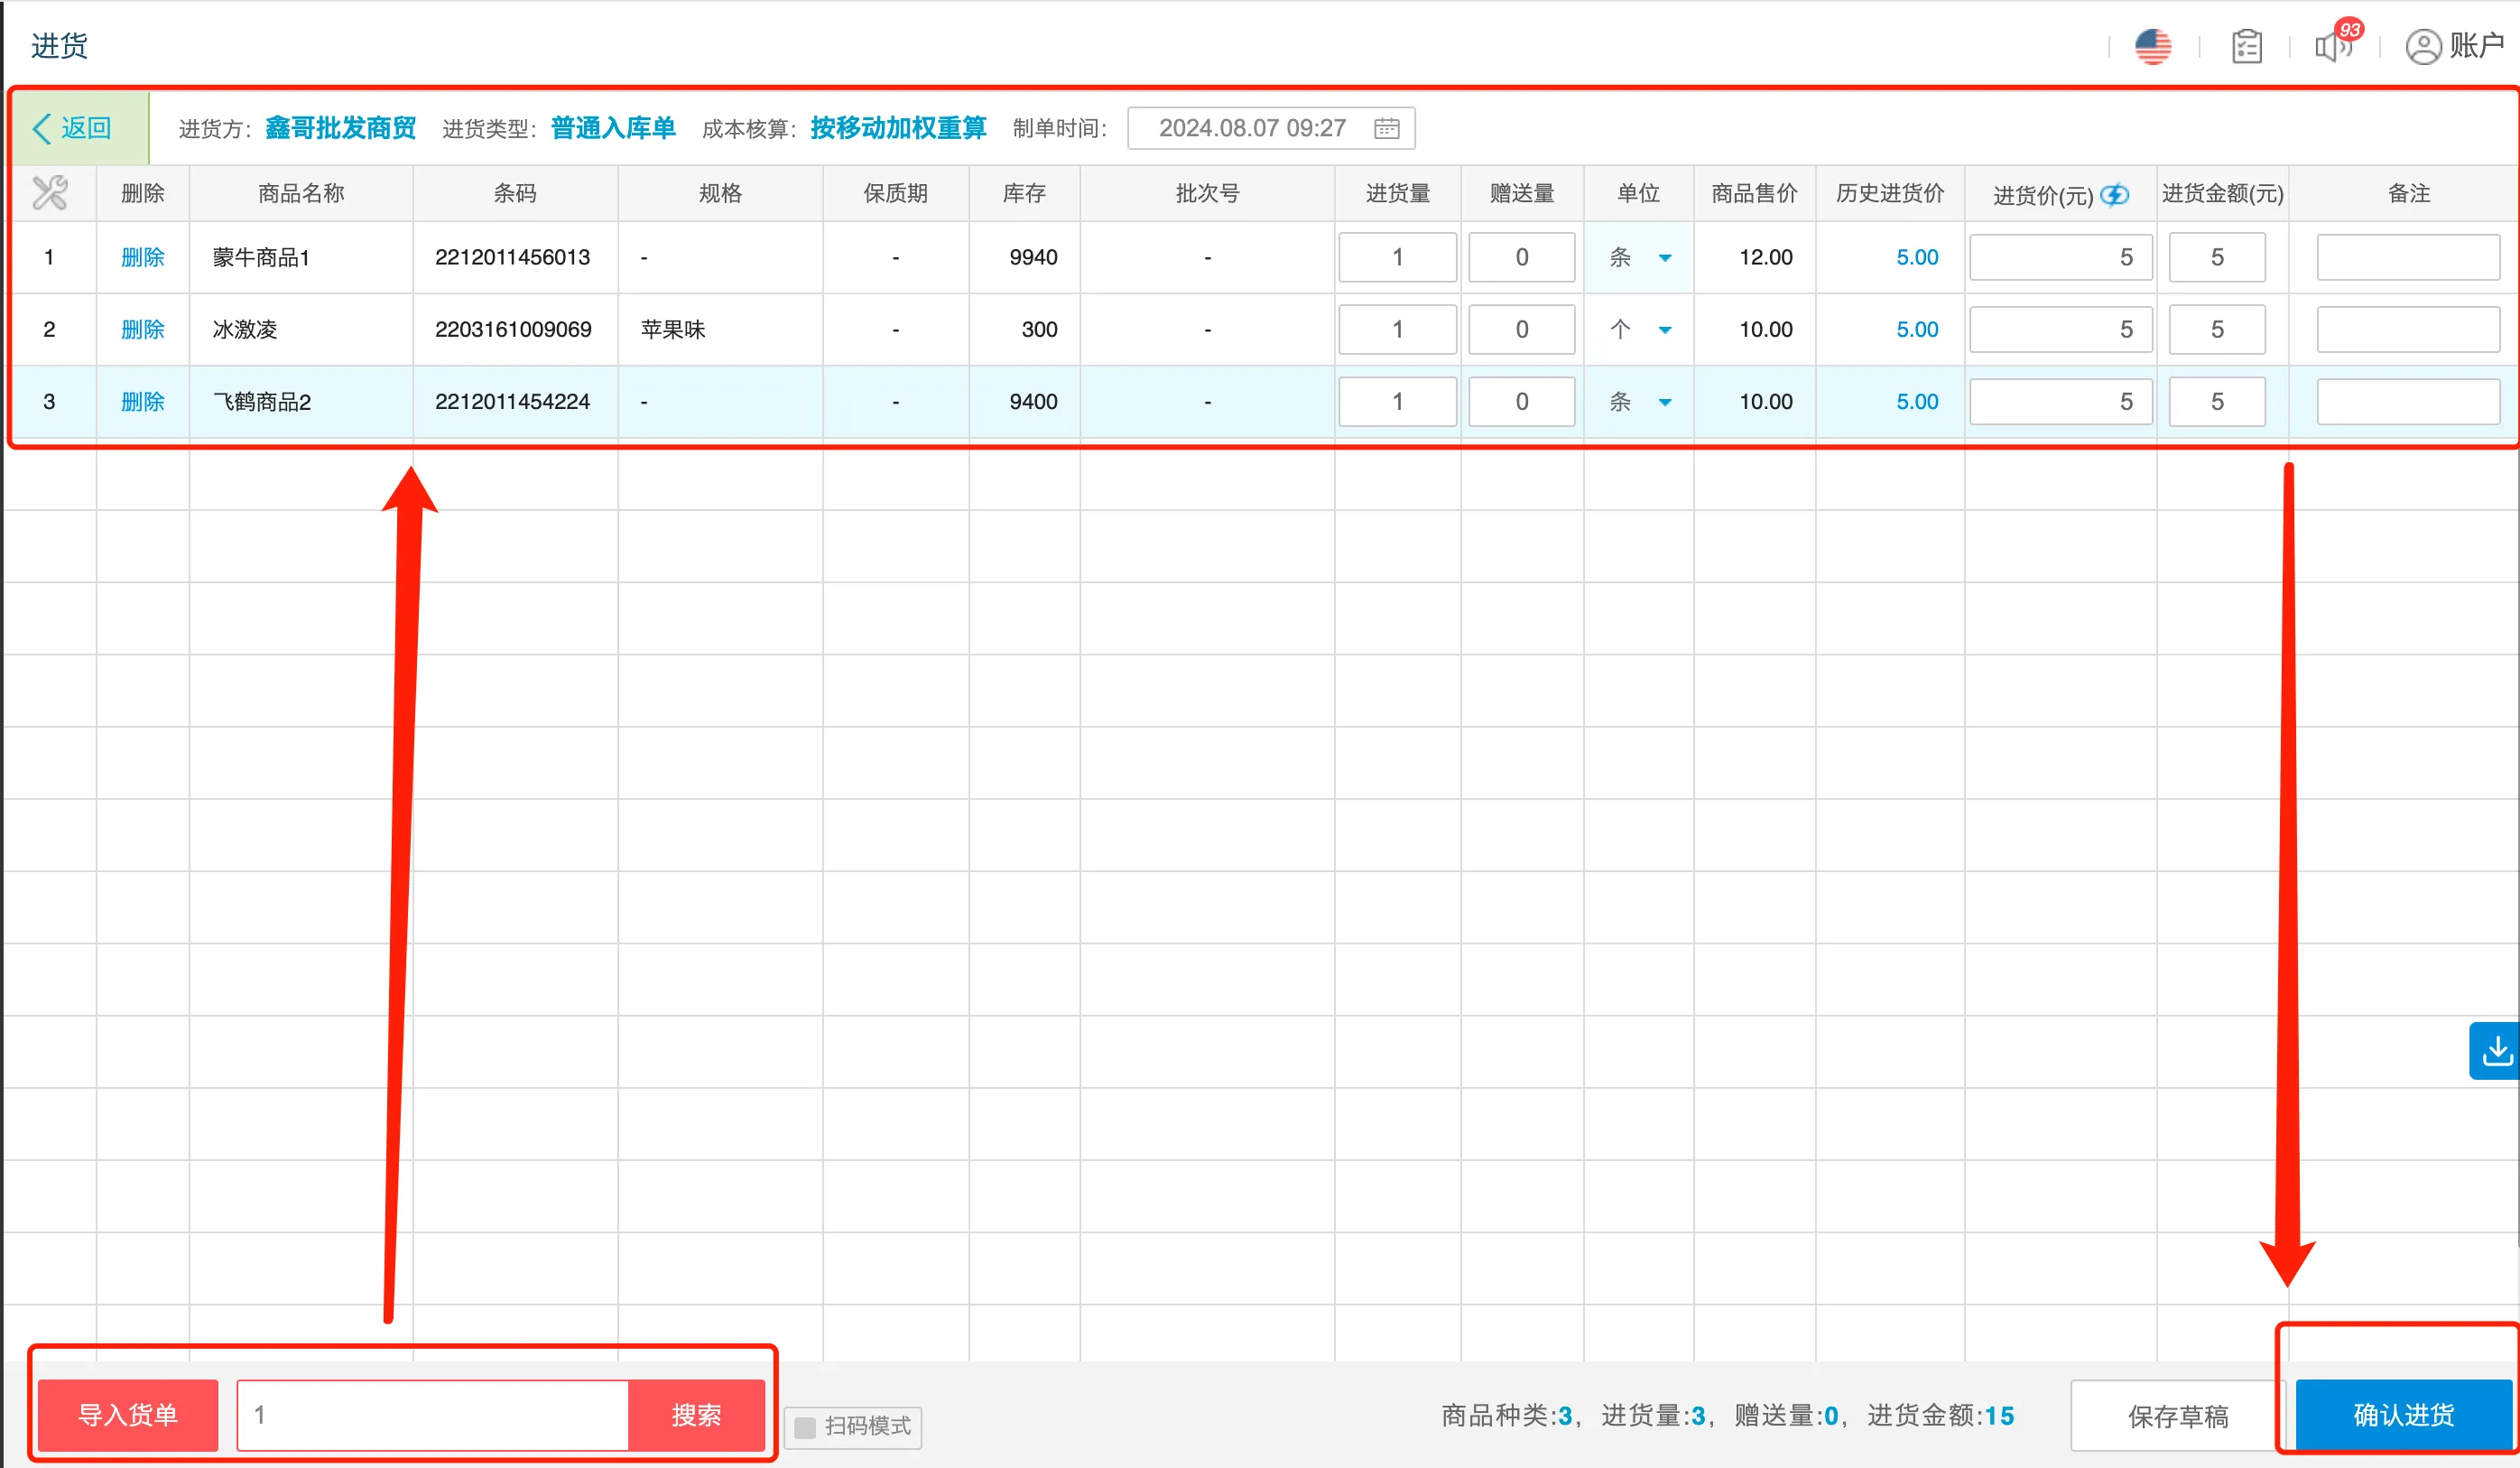Image resolution: width=2520 pixels, height=1468 pixels.
Task: Open the unit dropdown for 飞鹤商品2
Action: click(1666, 401)
